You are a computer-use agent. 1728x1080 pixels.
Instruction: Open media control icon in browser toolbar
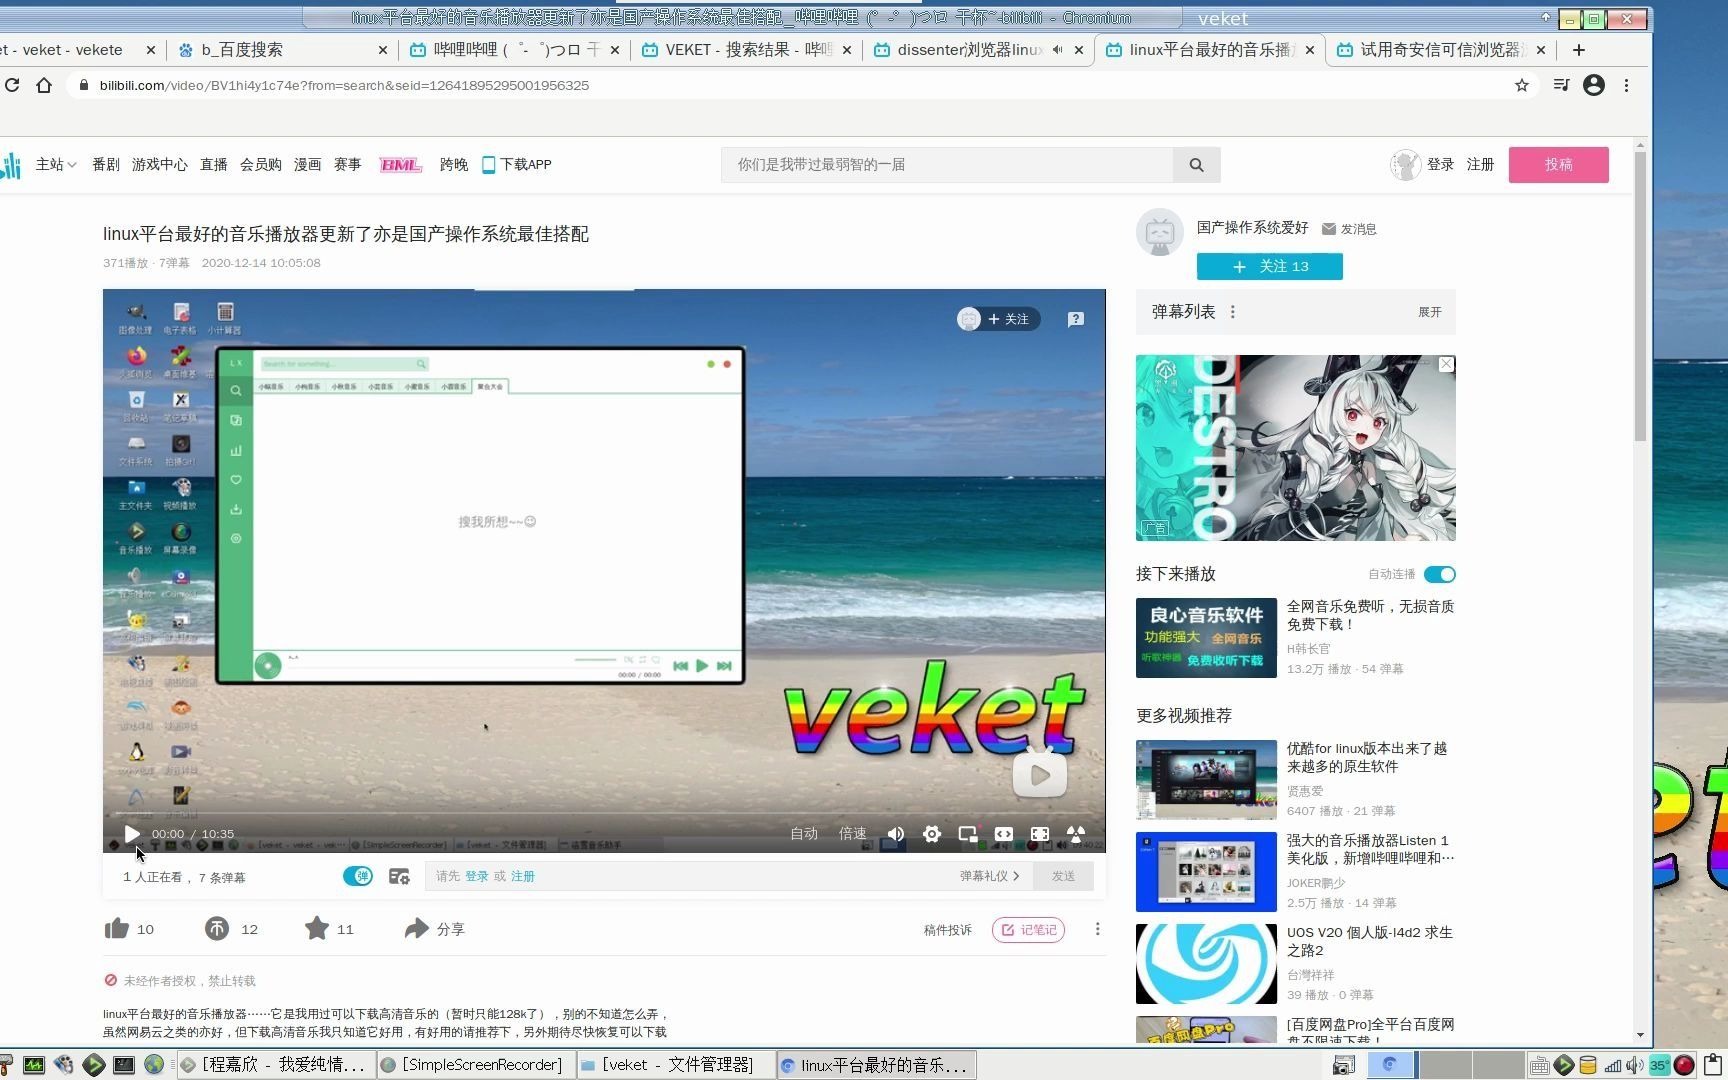tap(1561, 86)
